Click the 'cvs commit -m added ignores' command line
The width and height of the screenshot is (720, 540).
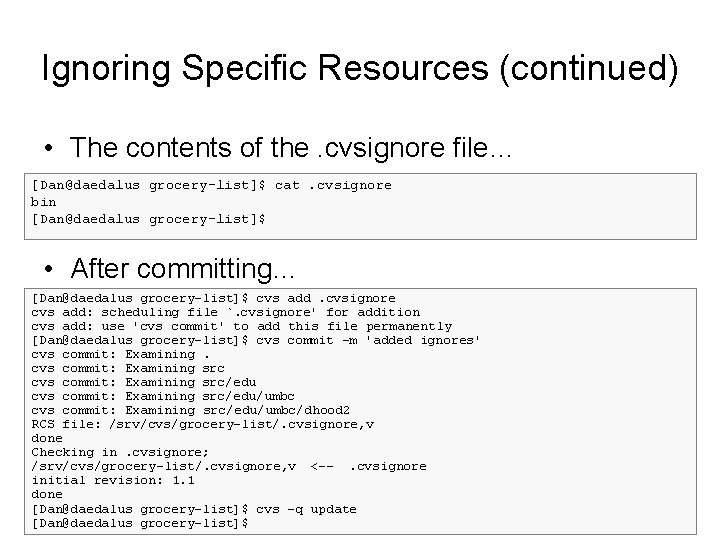256,340
